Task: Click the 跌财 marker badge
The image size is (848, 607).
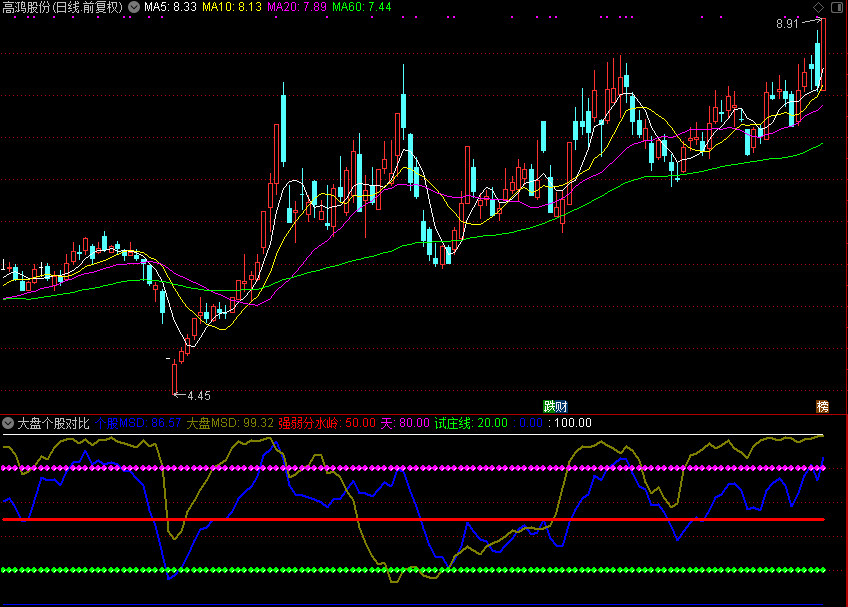Action: tap(555, 406)
